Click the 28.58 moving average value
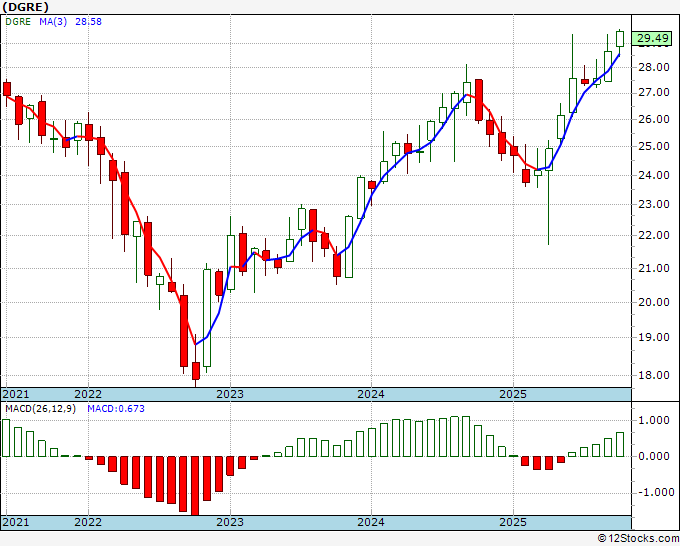The image size is (680, 546). [88, 22]
